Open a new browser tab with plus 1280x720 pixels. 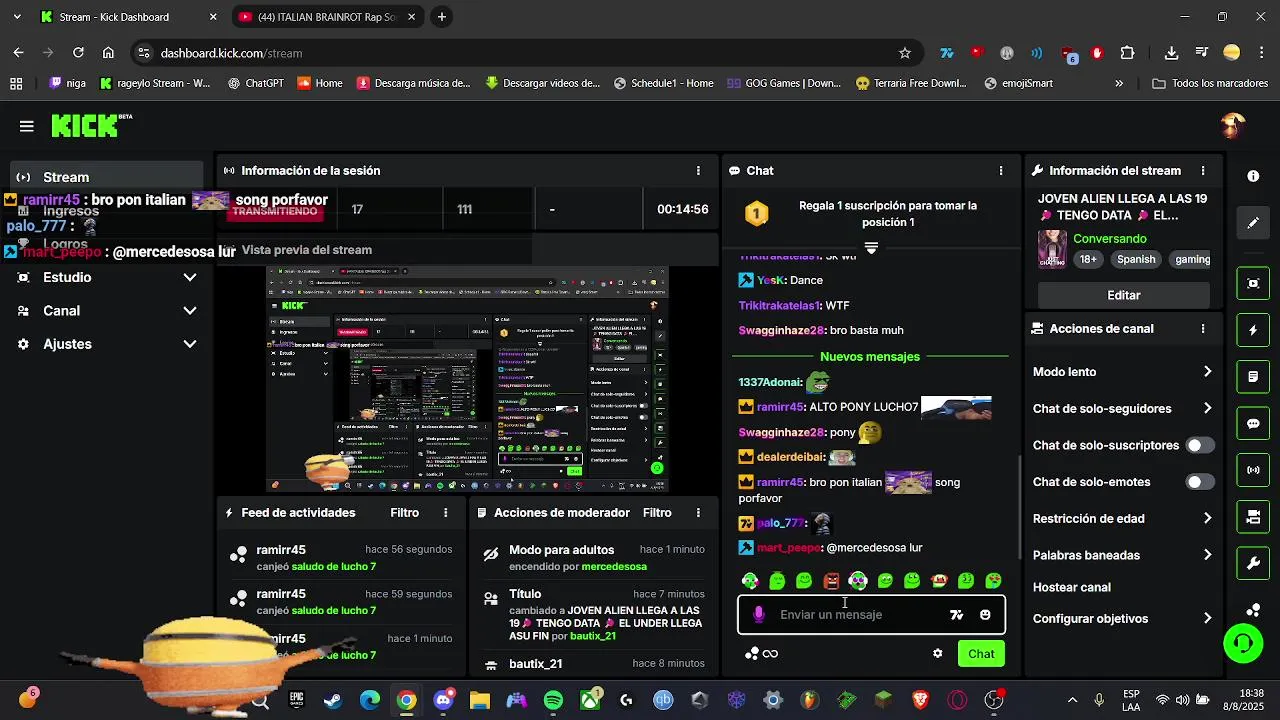click(x=442, y=17)
